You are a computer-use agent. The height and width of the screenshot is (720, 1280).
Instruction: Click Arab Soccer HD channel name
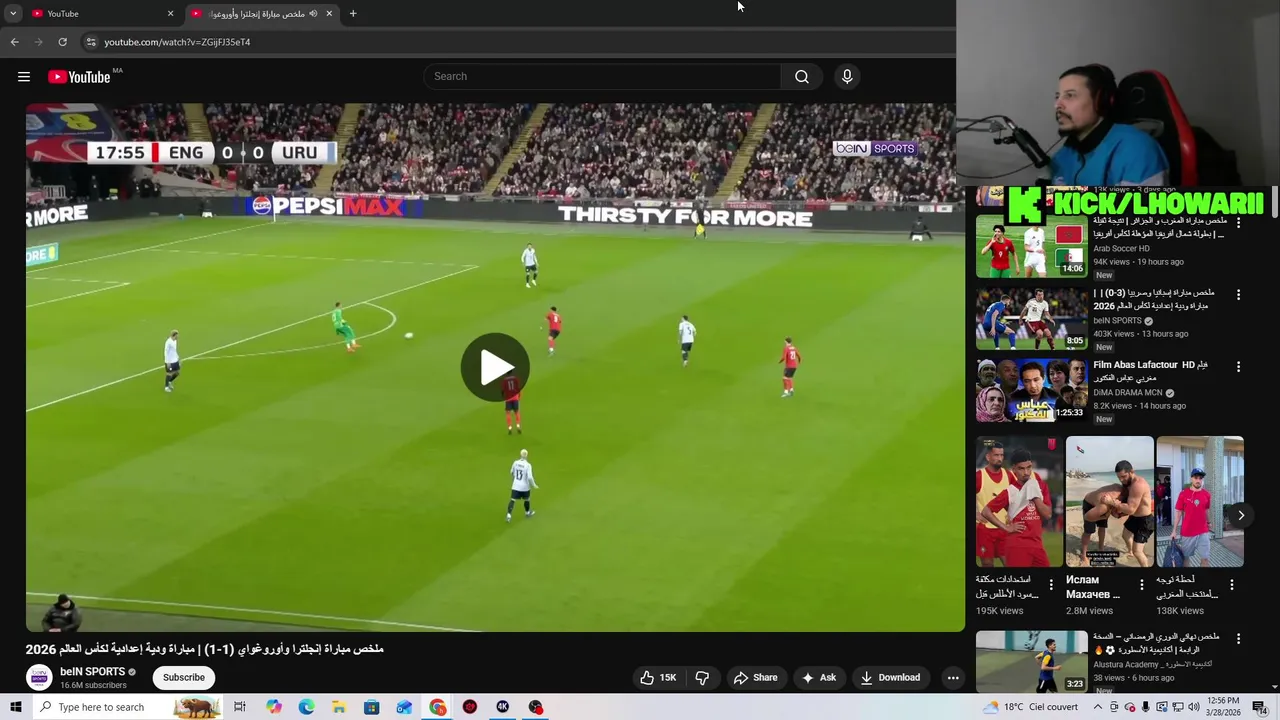click(x=1121, y=249)
